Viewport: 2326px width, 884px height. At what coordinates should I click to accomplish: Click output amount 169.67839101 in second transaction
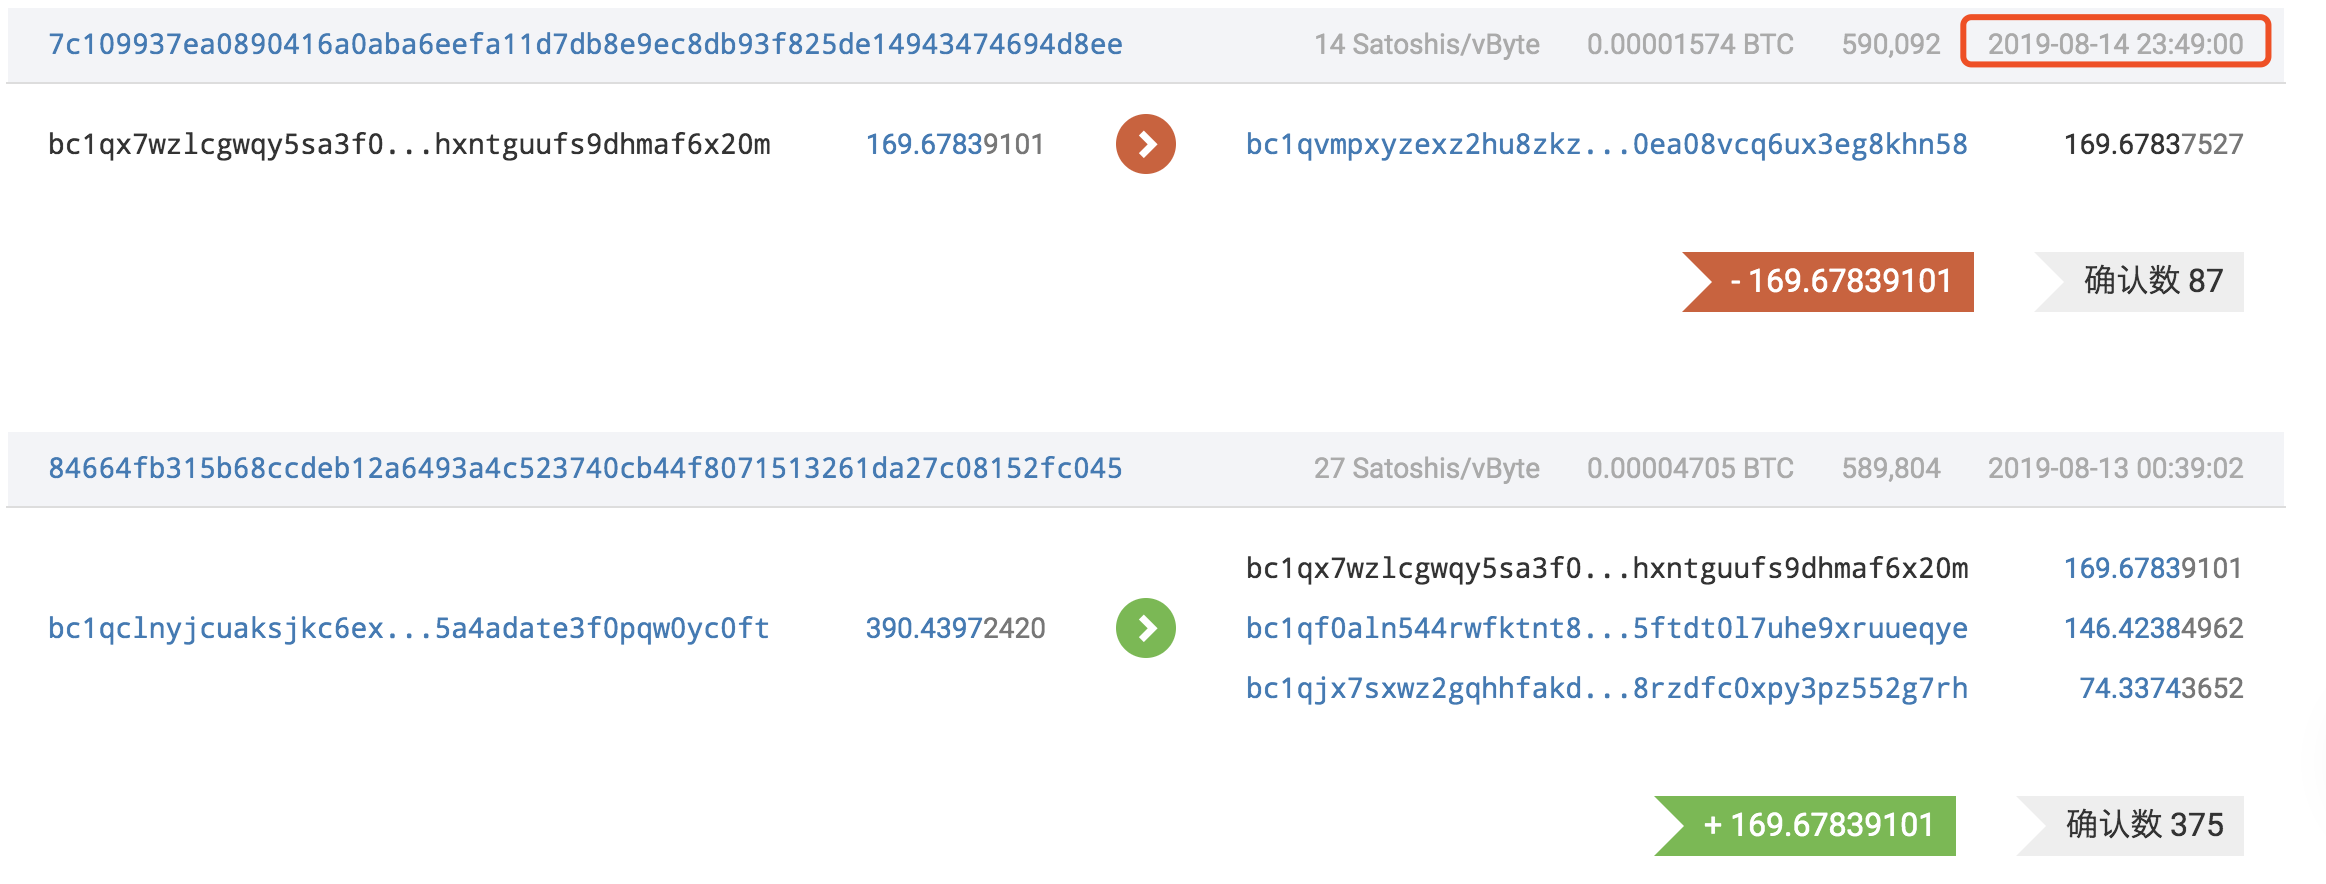[x=2153, y=568]
